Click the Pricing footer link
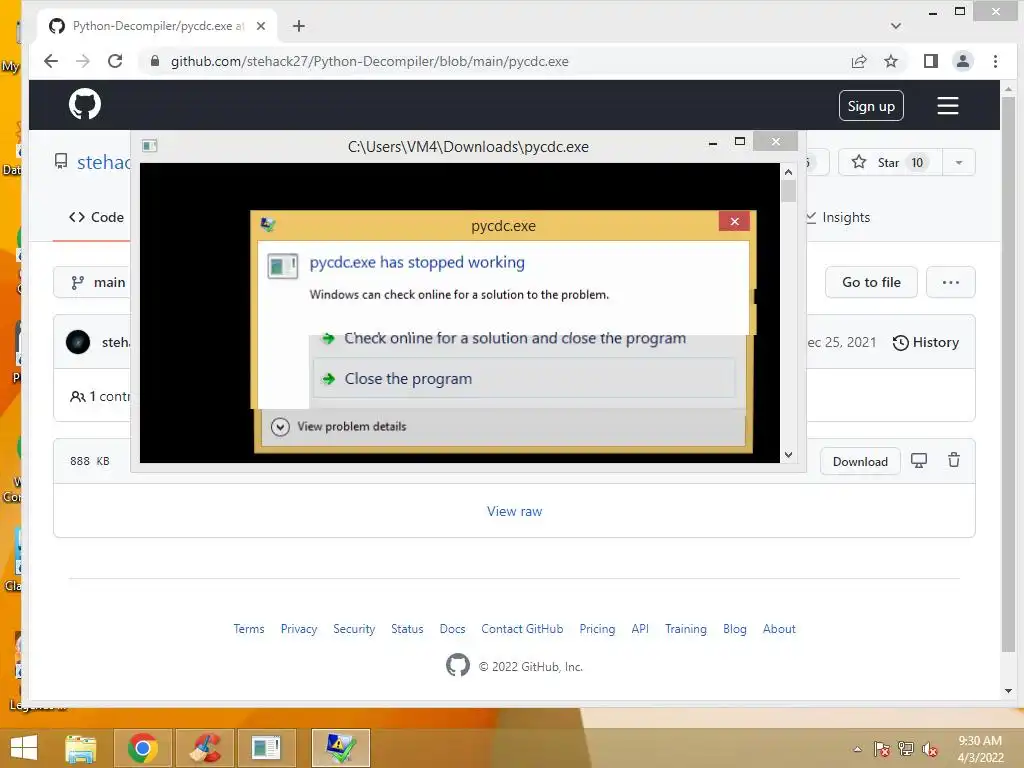1024x768 pixels. pyautogui.click(x=597, y=629)
